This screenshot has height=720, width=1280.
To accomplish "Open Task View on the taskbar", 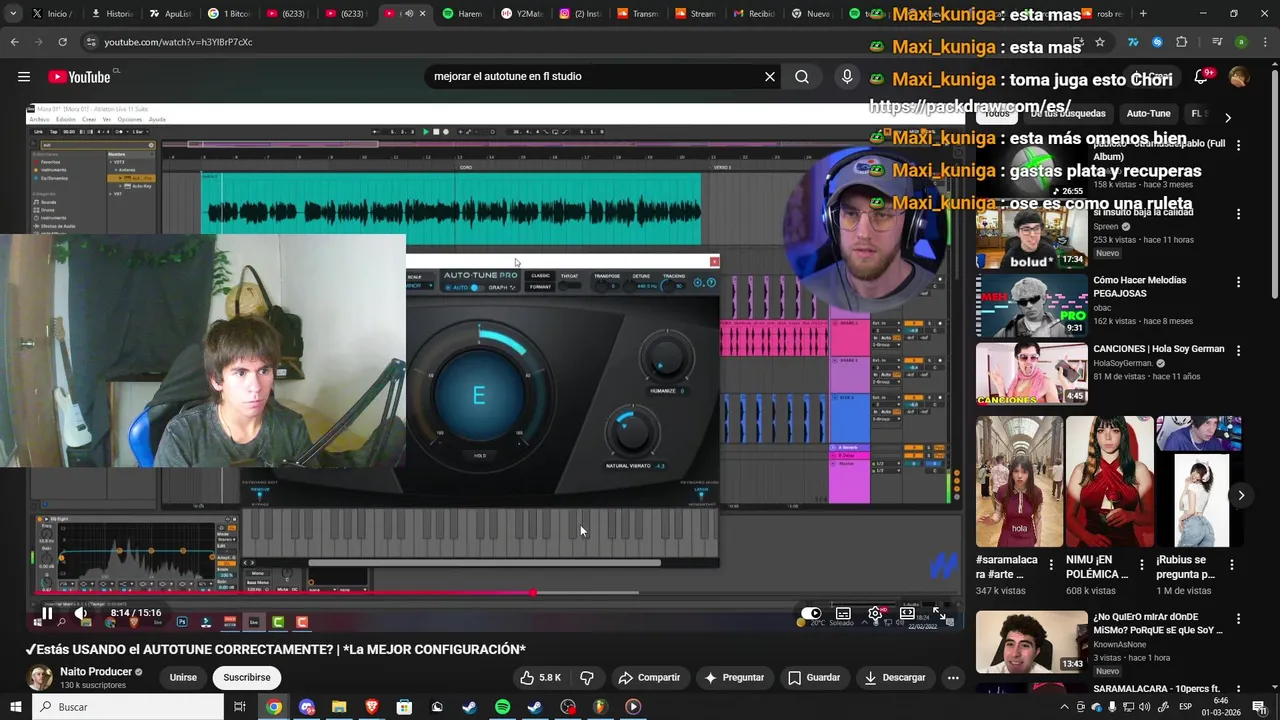I will (x=240, y=707).
